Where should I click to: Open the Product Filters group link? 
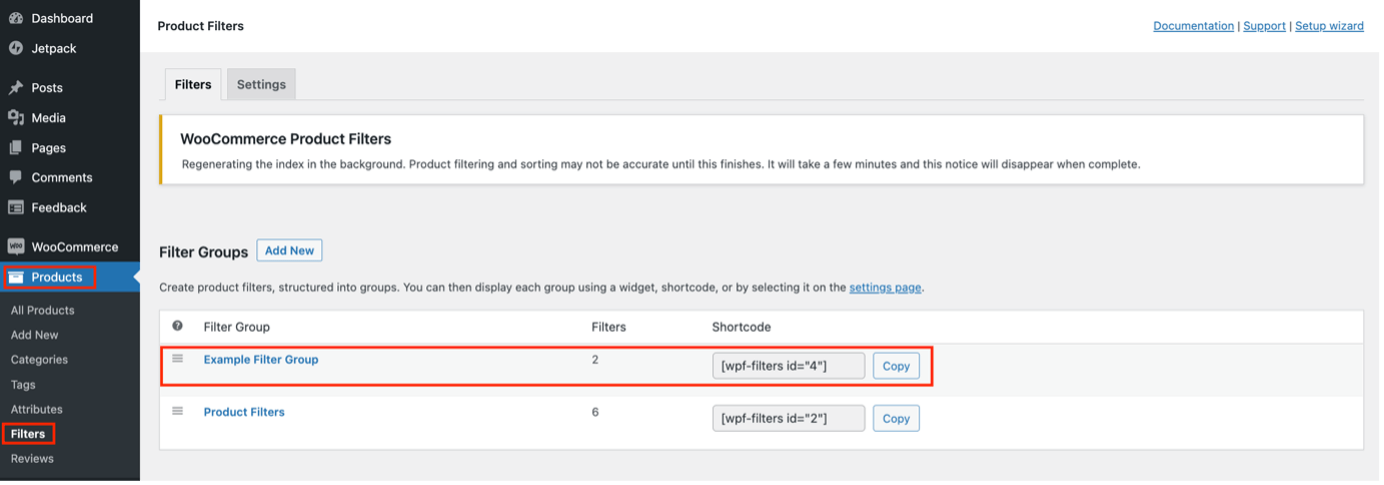244,412
